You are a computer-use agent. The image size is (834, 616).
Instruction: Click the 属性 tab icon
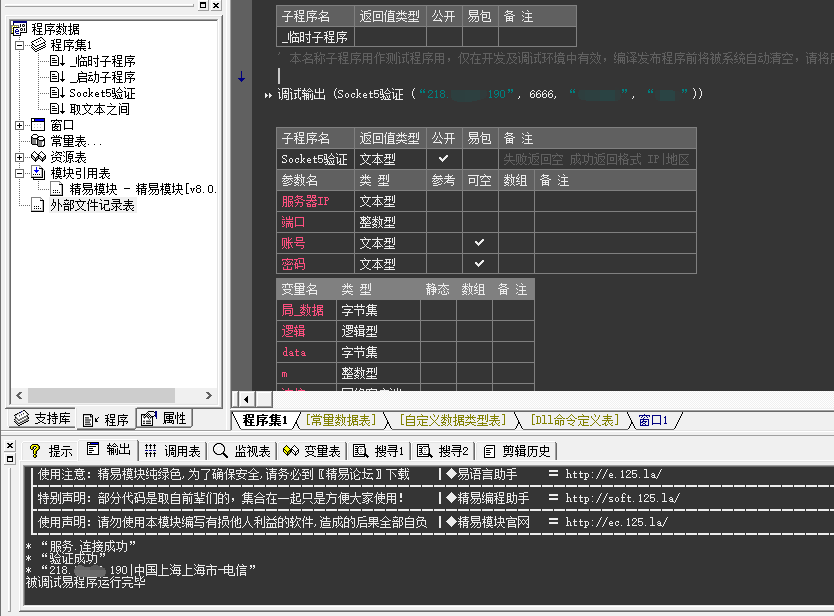tap(149, 419)
